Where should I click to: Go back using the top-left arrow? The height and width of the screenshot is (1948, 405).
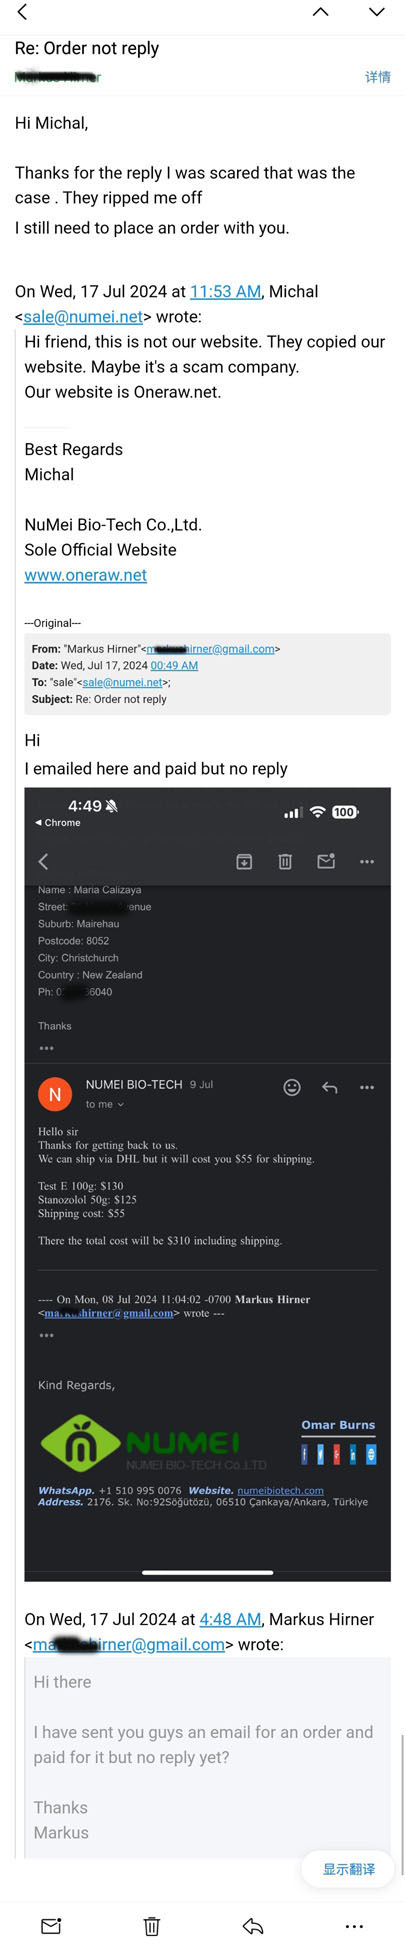coord(22,12)
